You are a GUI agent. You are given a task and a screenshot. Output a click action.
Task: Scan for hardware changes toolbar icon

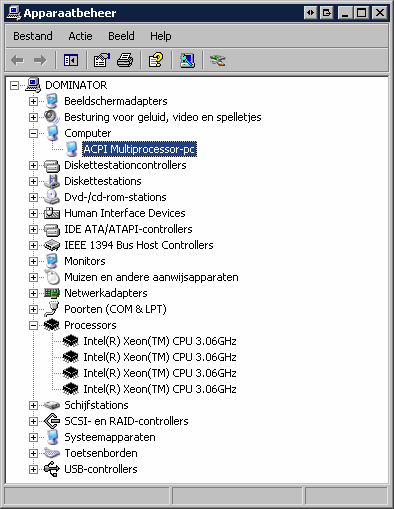(x=187, y=60)
